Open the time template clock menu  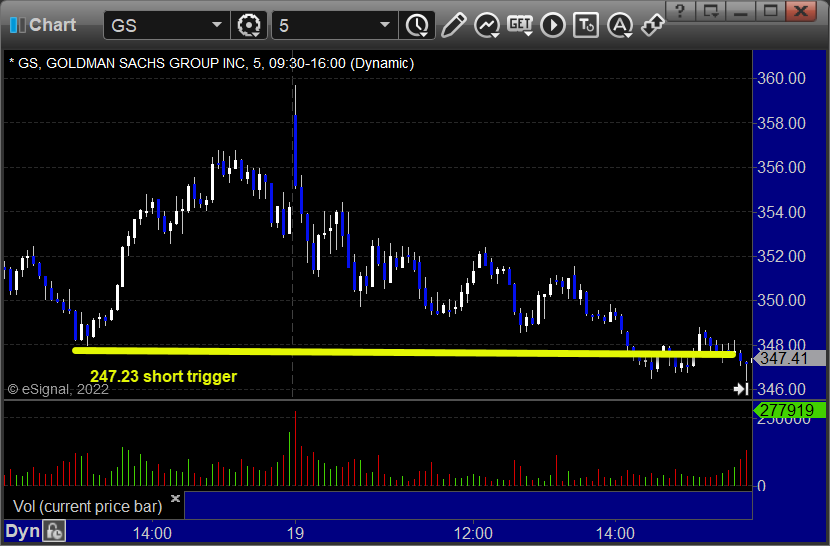(x=418, y=25)
